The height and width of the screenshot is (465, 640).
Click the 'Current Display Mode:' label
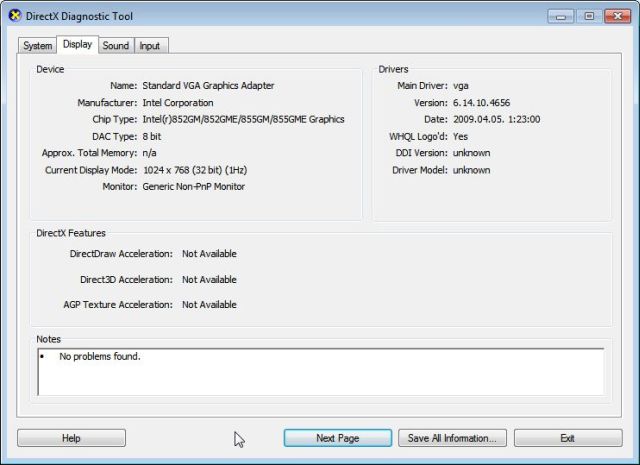pos(91,170)
